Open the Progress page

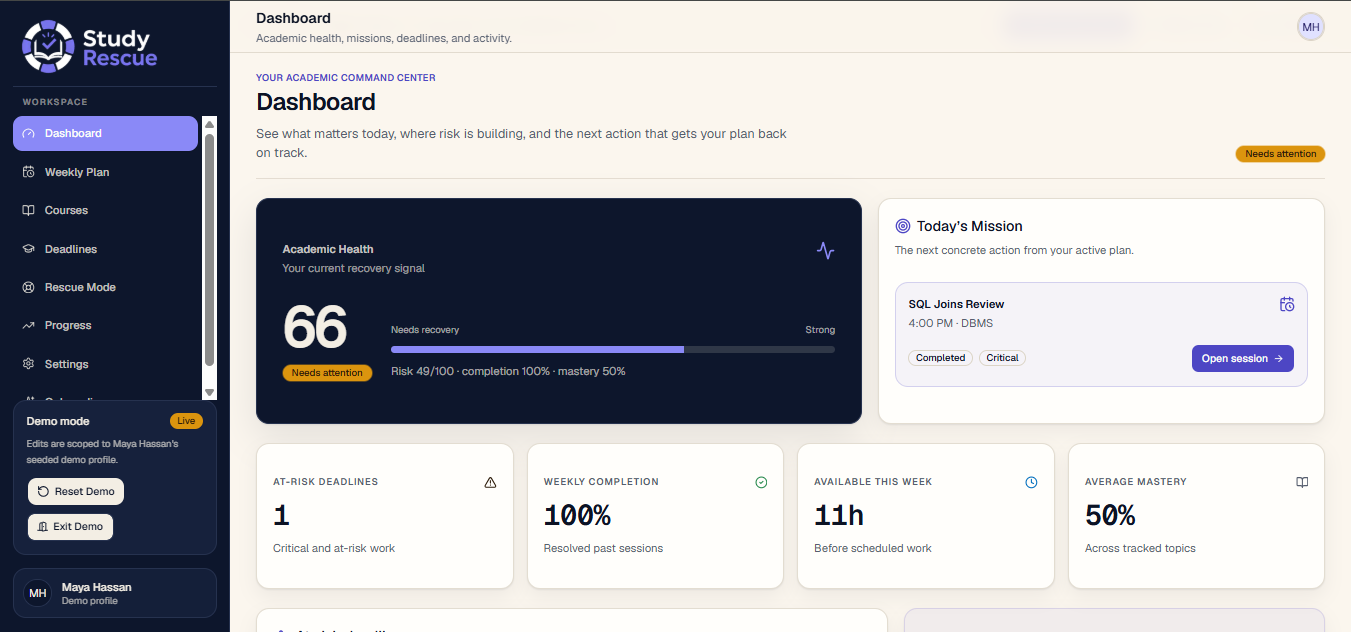tap(105, 325)
